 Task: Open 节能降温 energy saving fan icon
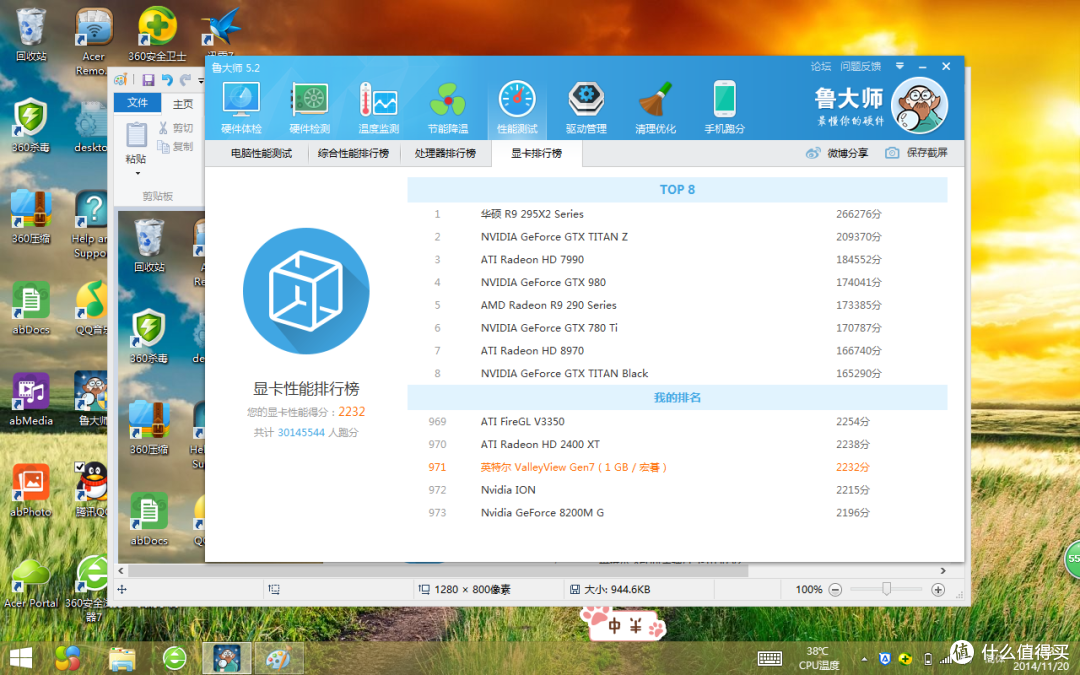pos(448,107)
